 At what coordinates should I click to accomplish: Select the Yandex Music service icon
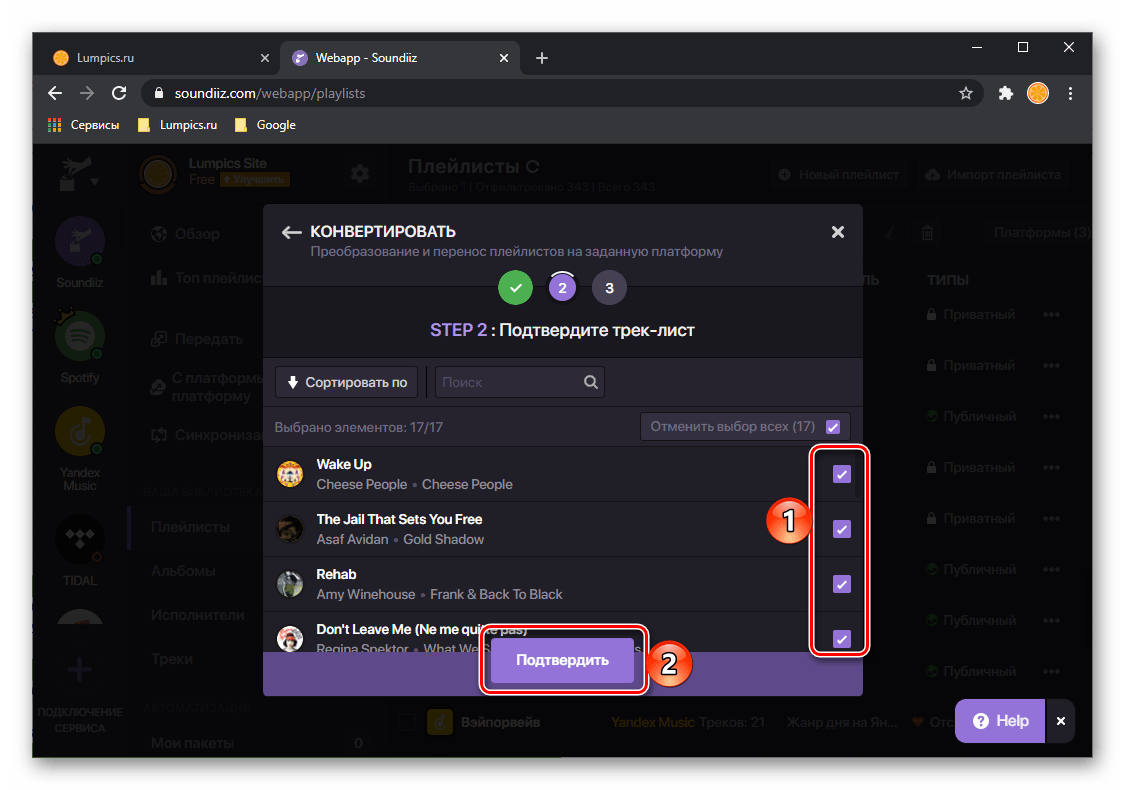[x=80, y=432]
